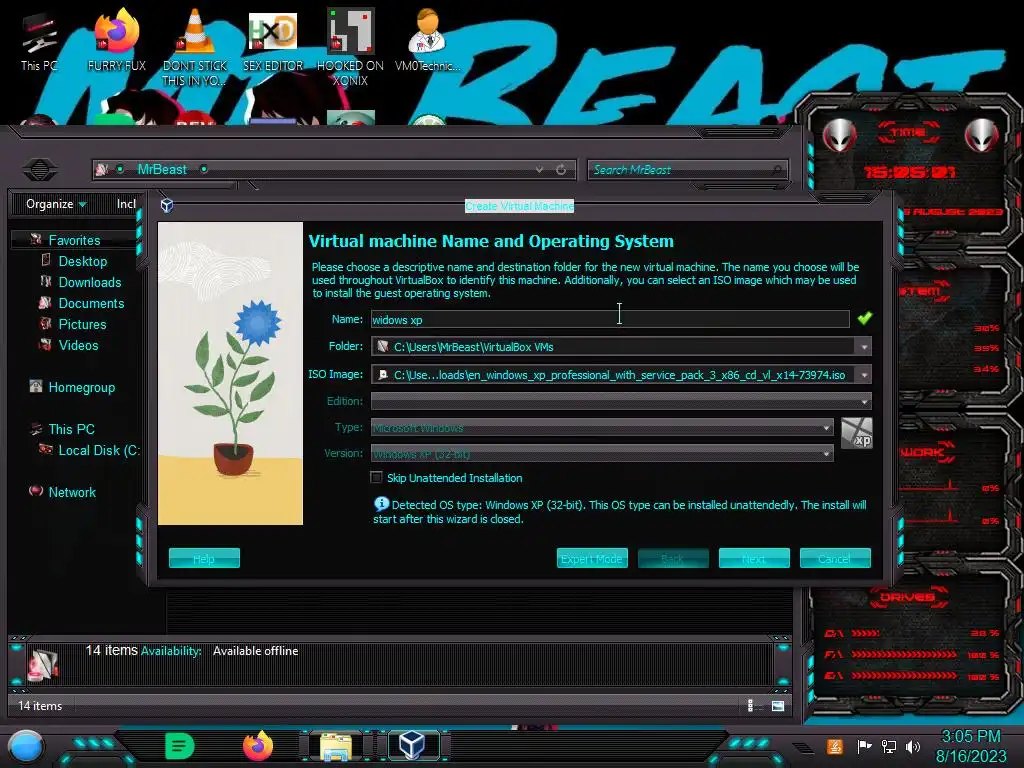Click the Windows XP OS type icon
The width and height of the screenshot is (1024, 768).
856,433
